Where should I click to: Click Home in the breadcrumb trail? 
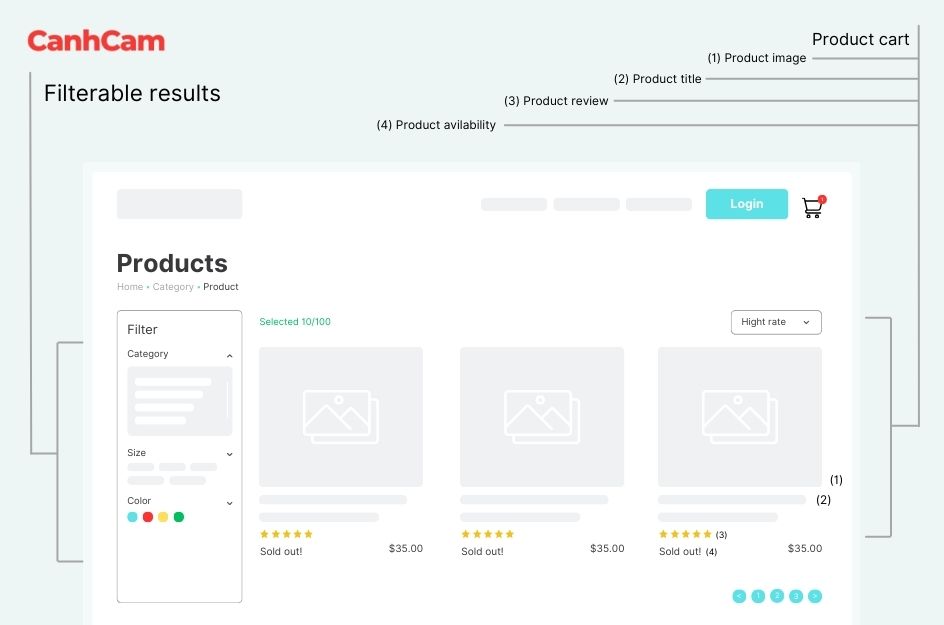point(129,287)
